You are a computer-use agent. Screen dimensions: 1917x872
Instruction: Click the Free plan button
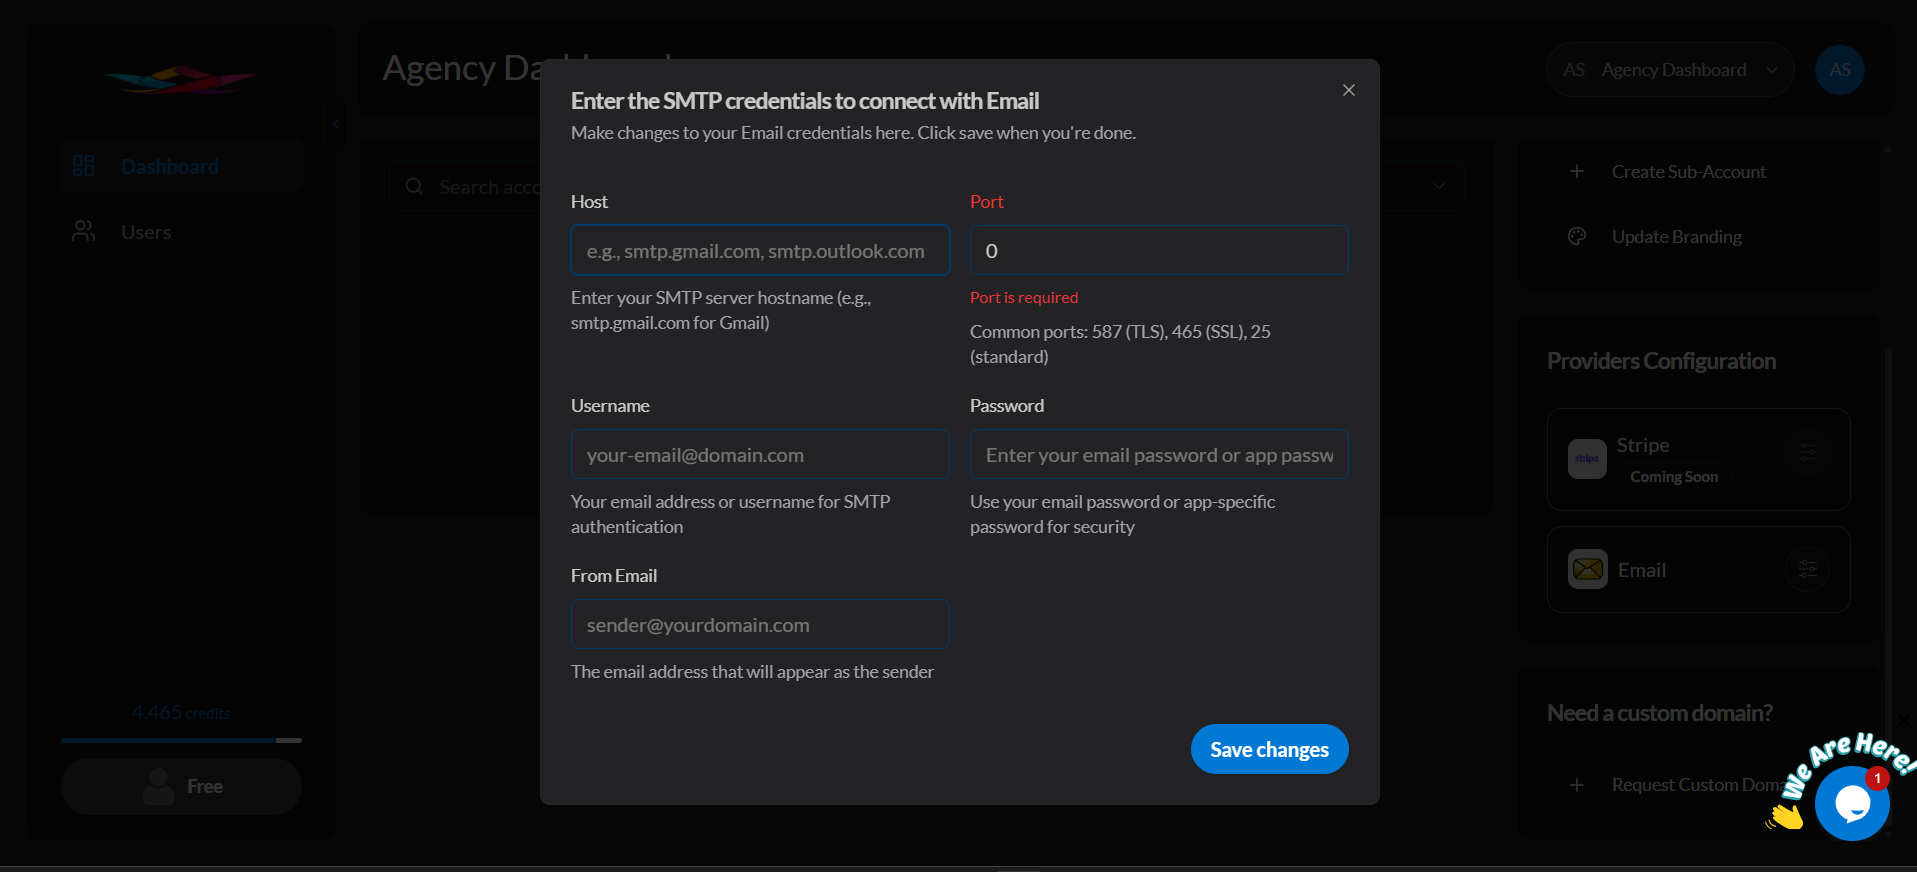pyautogui.click(x=181, y=787)
